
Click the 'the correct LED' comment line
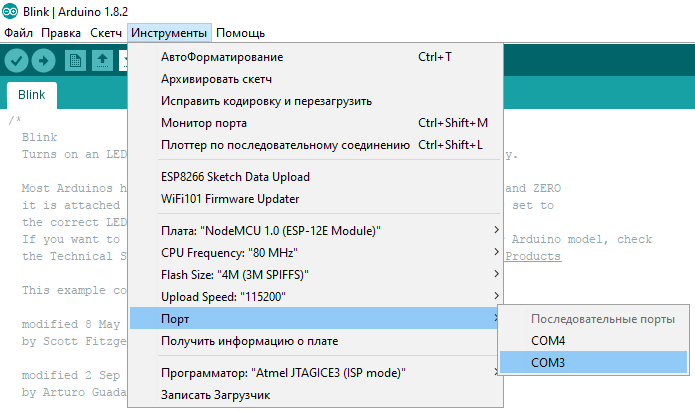tap(74, 223)
